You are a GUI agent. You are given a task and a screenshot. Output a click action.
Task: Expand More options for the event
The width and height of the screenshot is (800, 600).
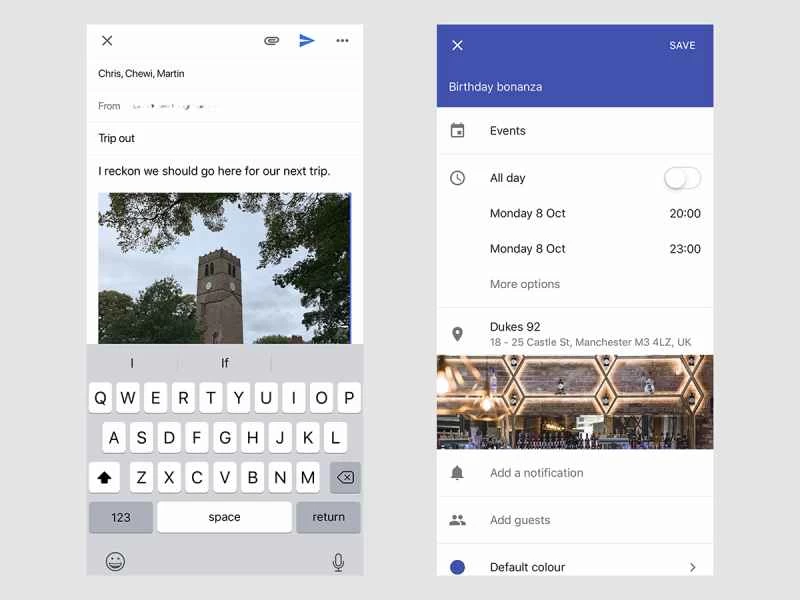tap(524, 284)
